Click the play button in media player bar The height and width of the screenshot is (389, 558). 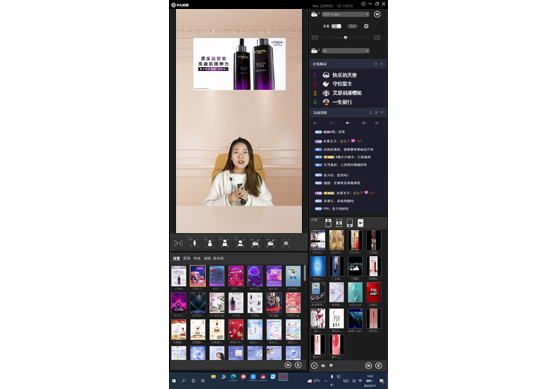(x=314, y=366)
